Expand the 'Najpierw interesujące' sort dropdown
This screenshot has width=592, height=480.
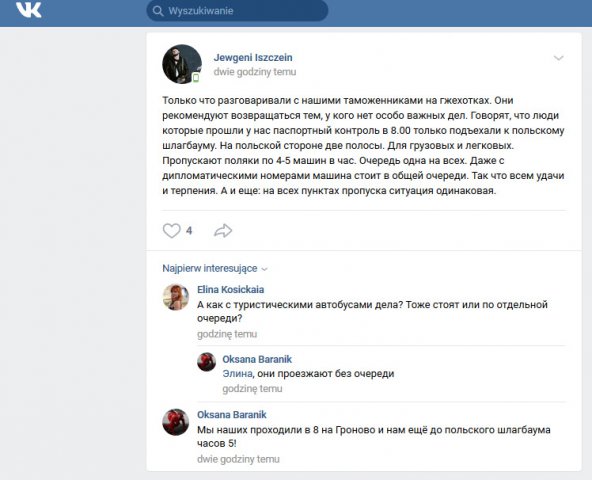click(x=215, y=269)
